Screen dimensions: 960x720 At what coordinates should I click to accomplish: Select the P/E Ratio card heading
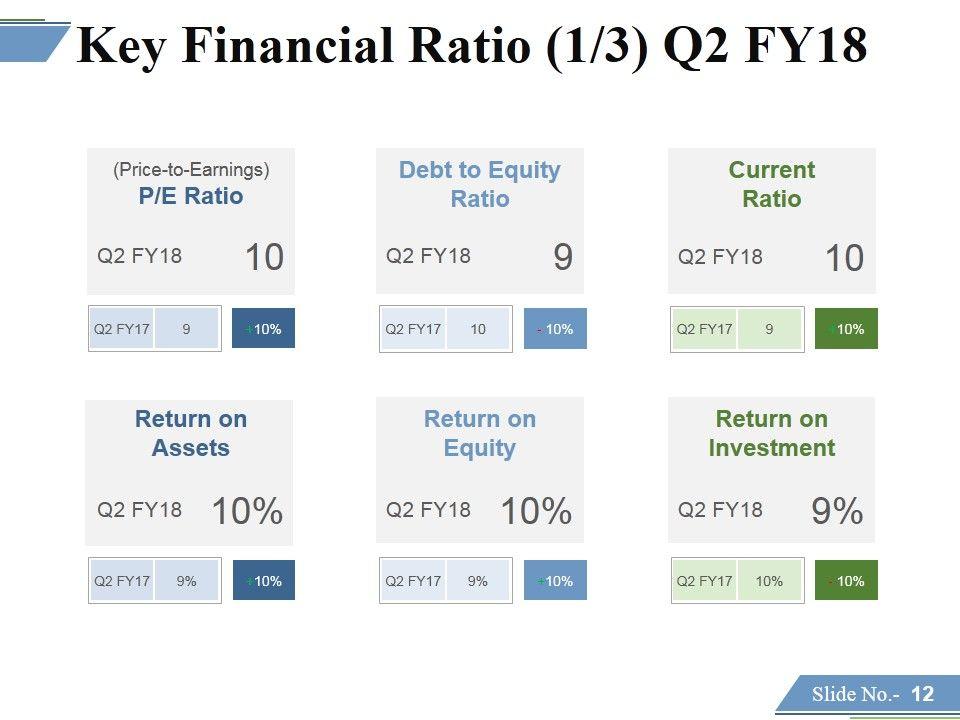point(190,196)
